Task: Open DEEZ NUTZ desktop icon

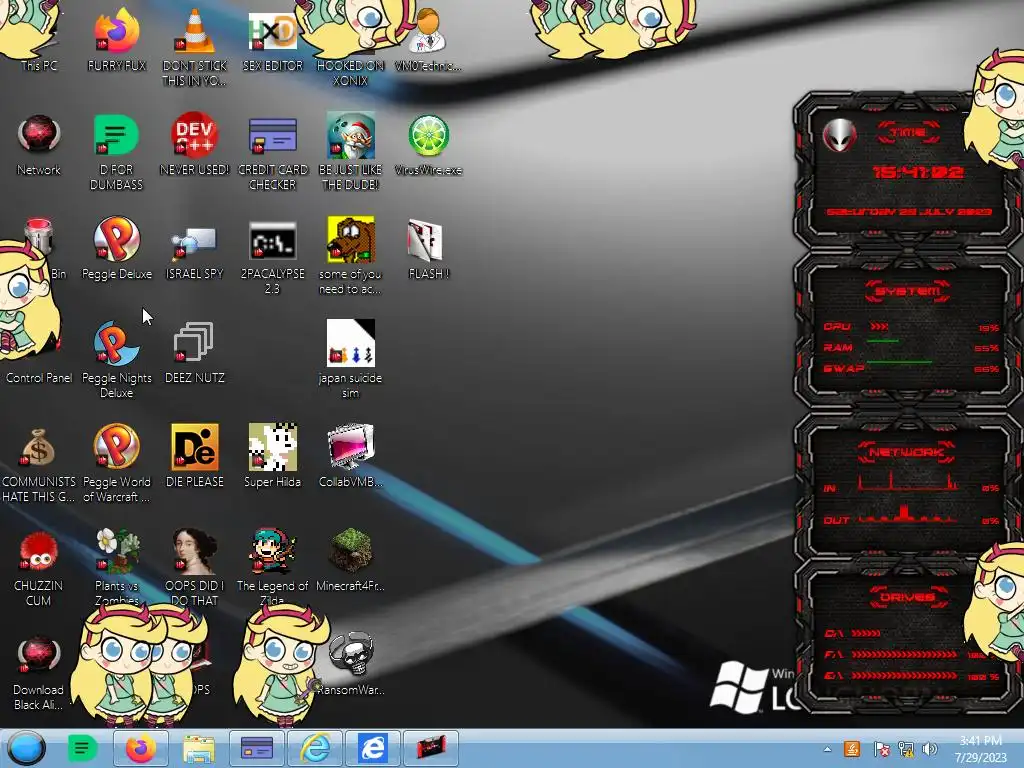Action: 195,353
